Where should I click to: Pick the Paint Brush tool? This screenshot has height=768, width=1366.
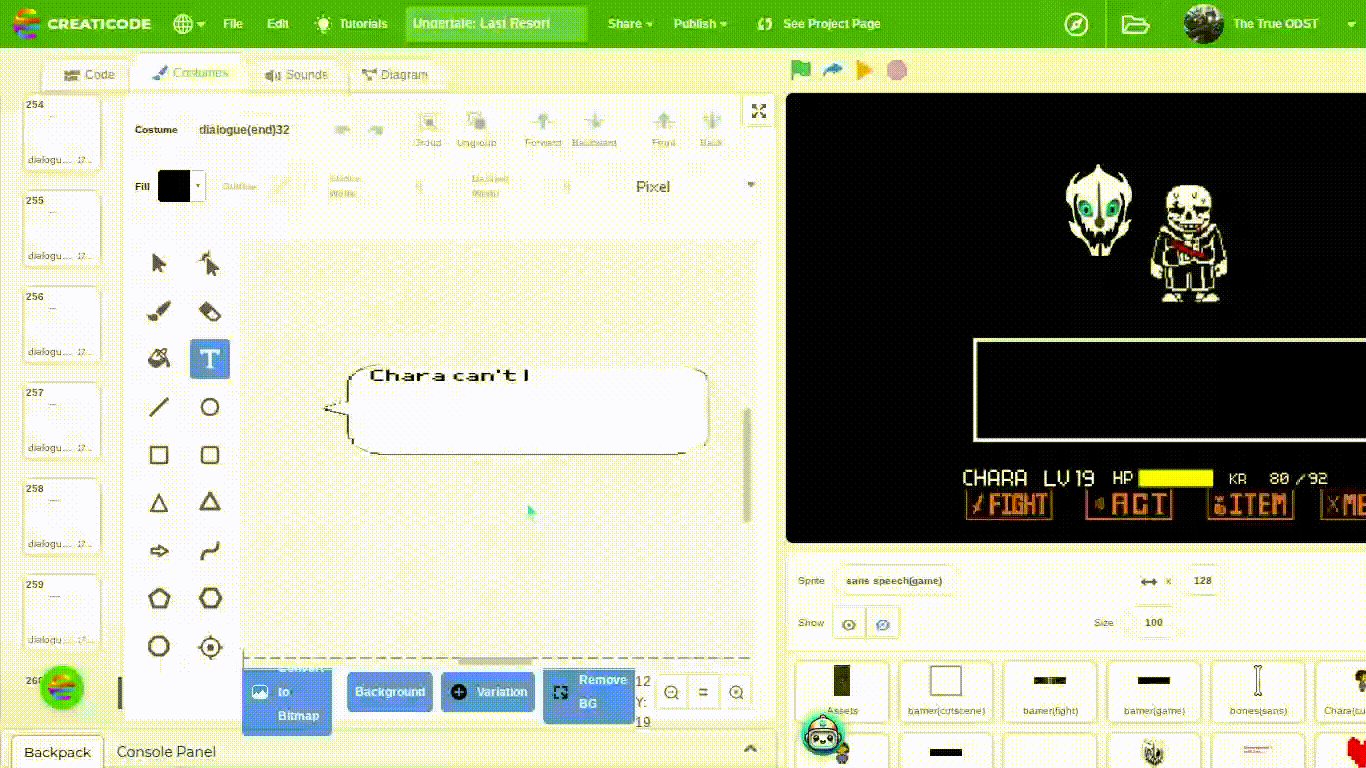pos(159,311)
